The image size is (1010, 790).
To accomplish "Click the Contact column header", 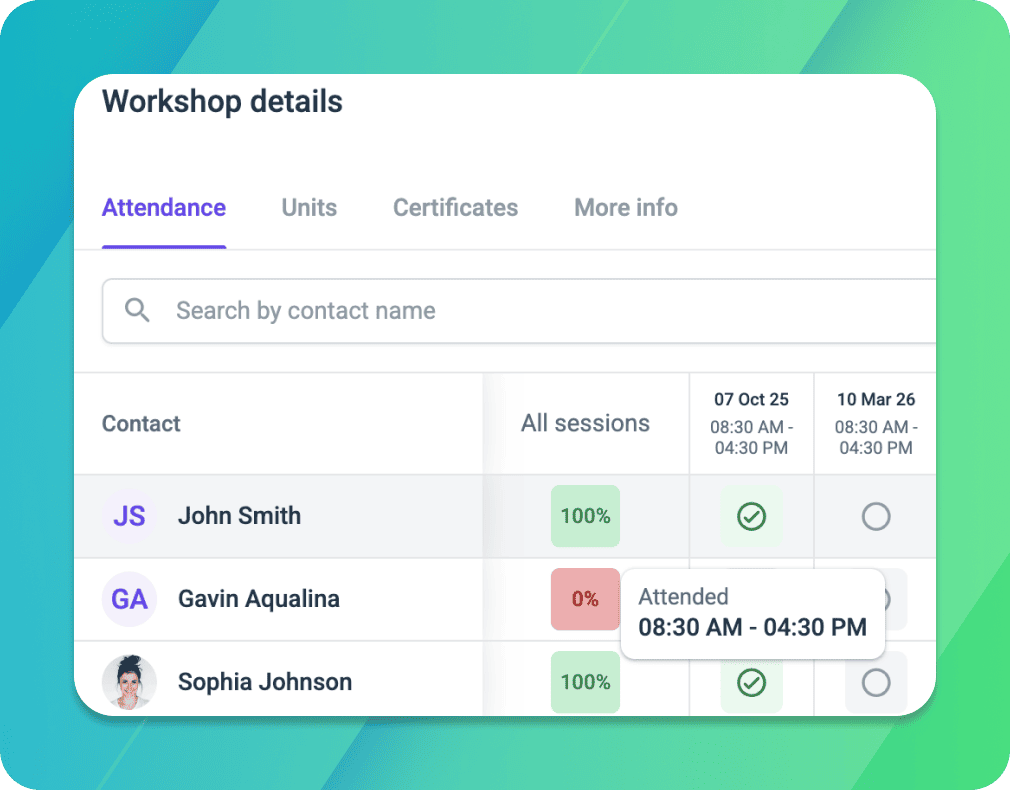I will 141,423.
